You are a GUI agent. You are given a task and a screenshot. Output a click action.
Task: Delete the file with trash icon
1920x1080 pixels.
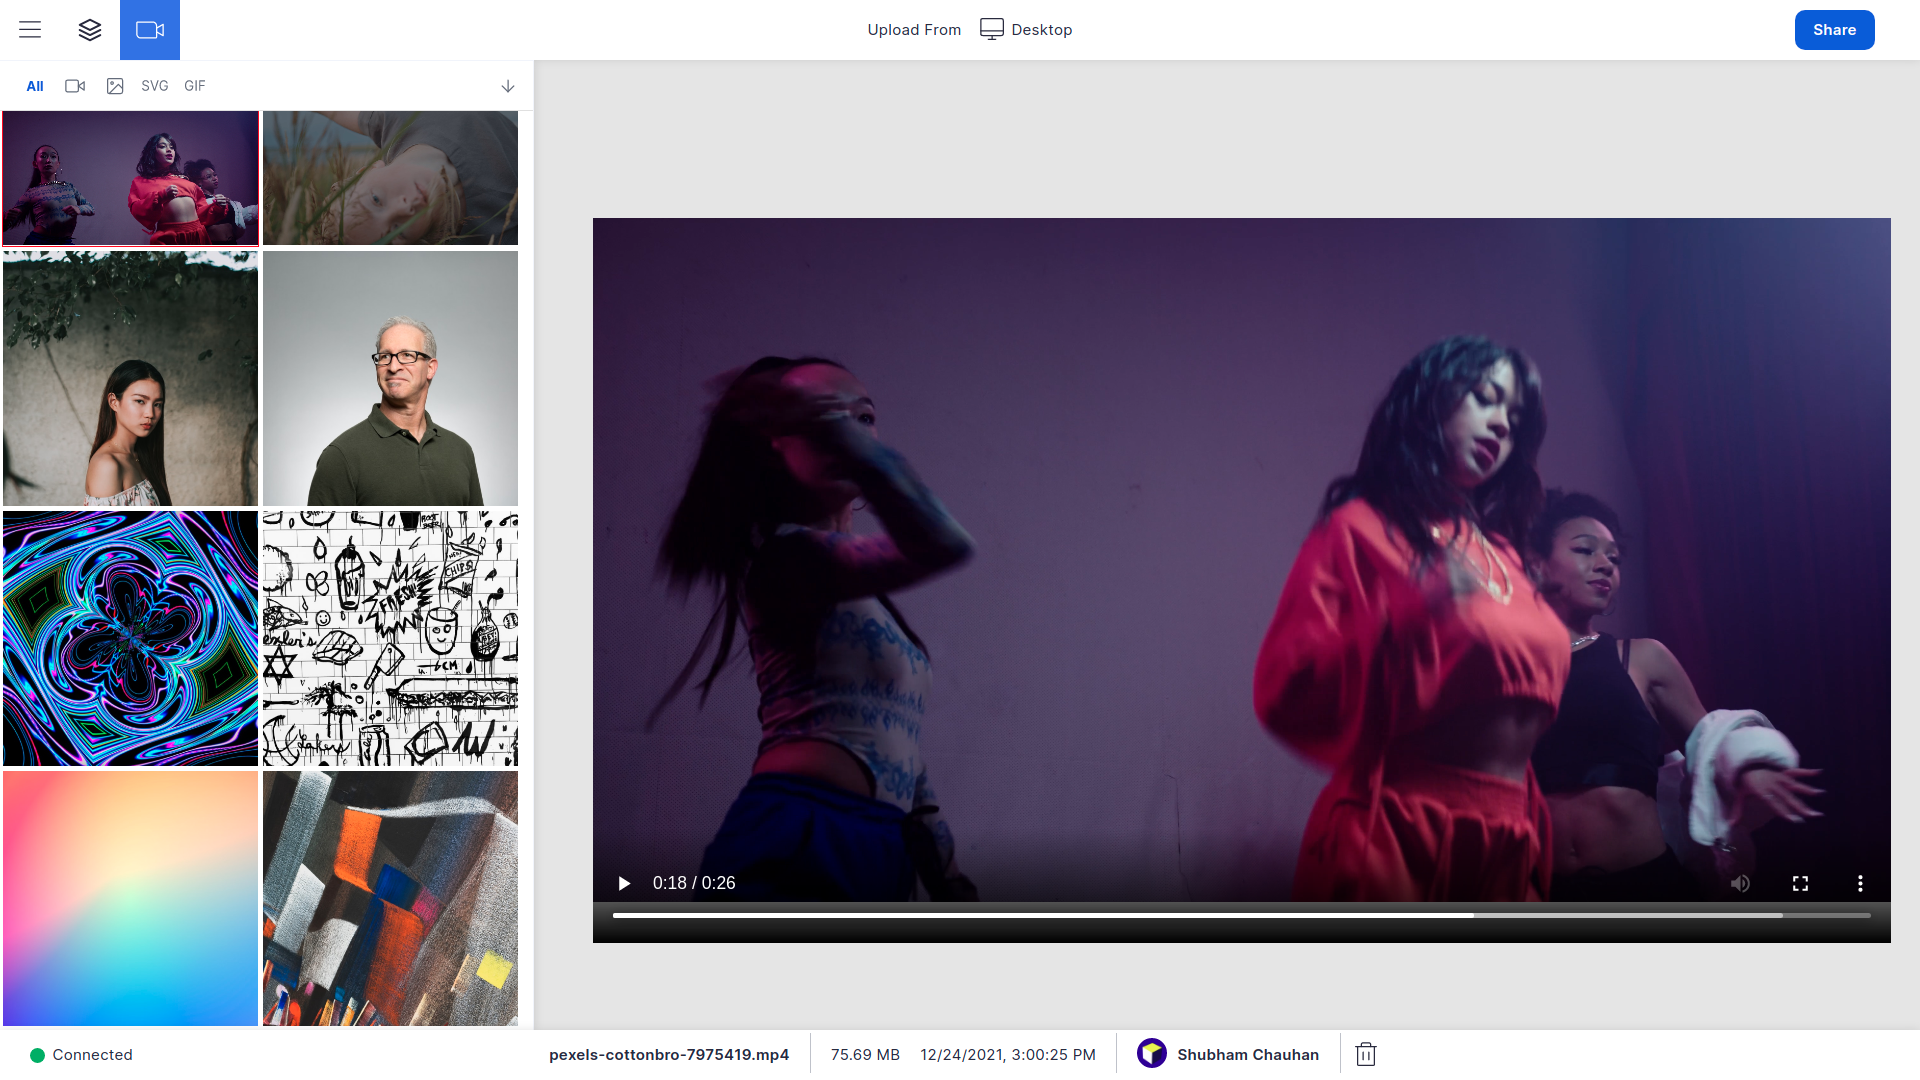tap(1366, 1054)
